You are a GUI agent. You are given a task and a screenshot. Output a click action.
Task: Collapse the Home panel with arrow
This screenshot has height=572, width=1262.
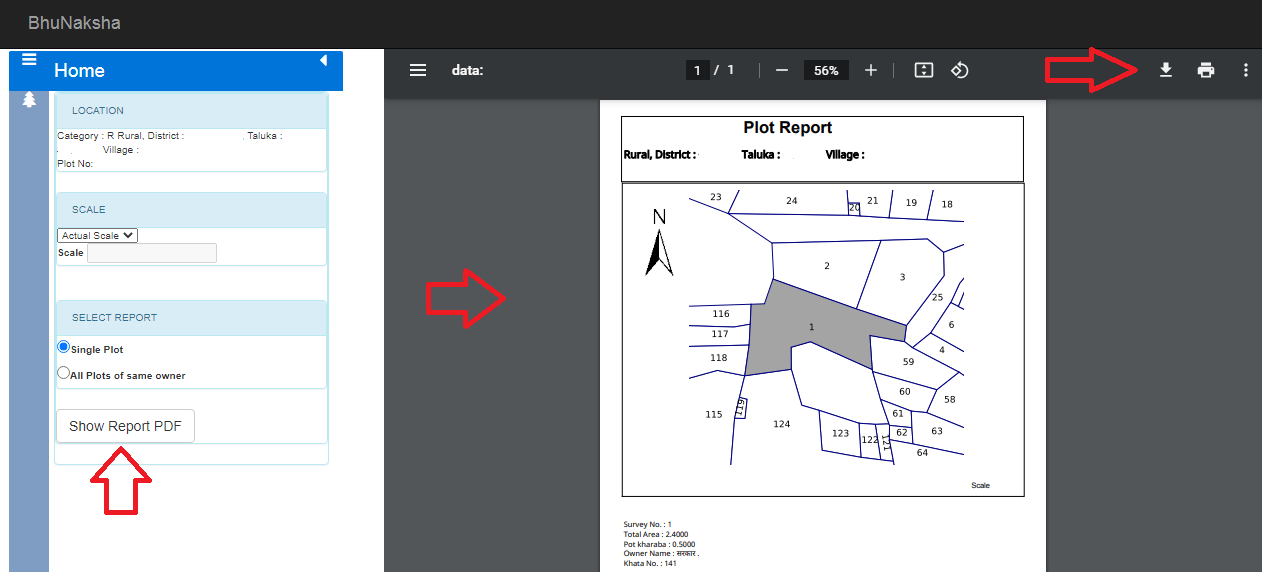point(323,61)
